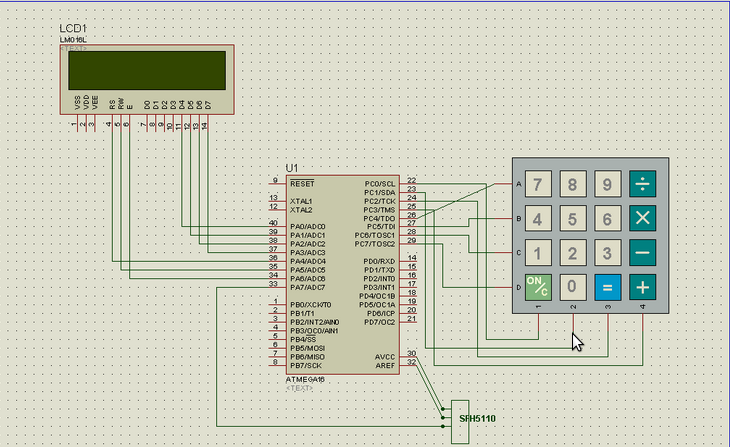The image size is (730, 447).
Task: Click the blue equals key
Action: [x=608, y=287]
